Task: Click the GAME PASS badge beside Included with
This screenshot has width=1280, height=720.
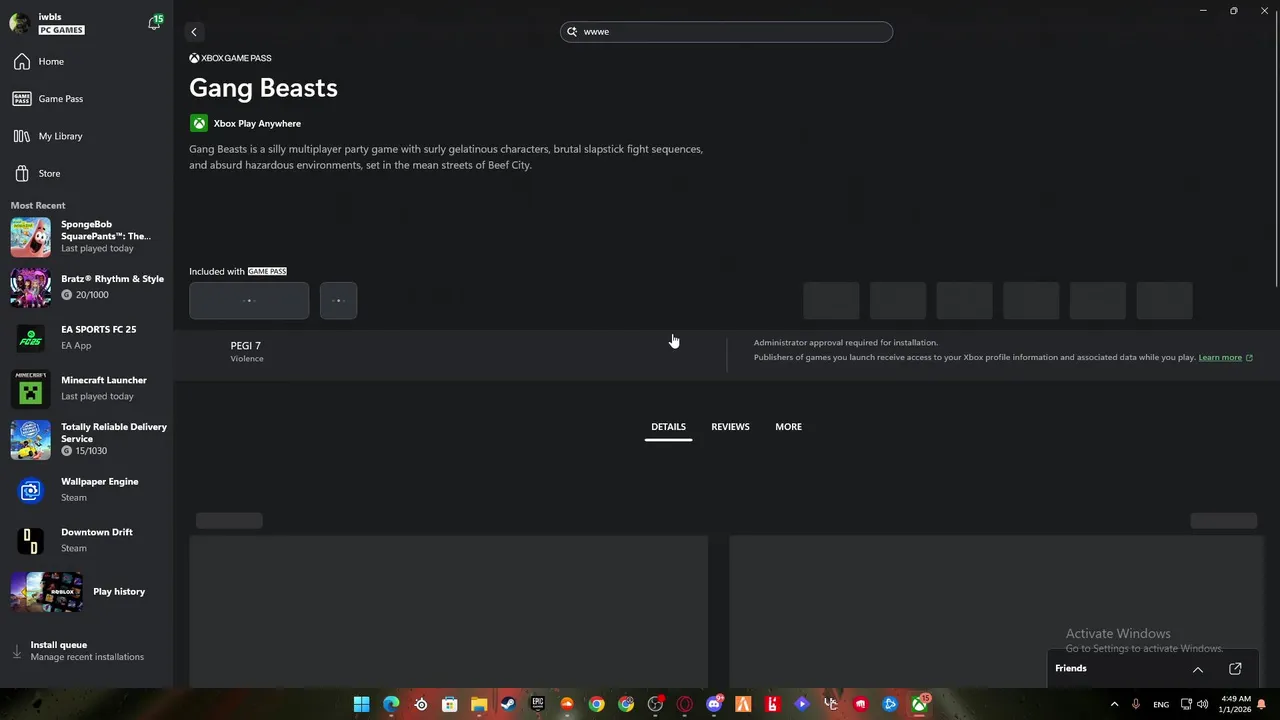Action: coord(267,272)
